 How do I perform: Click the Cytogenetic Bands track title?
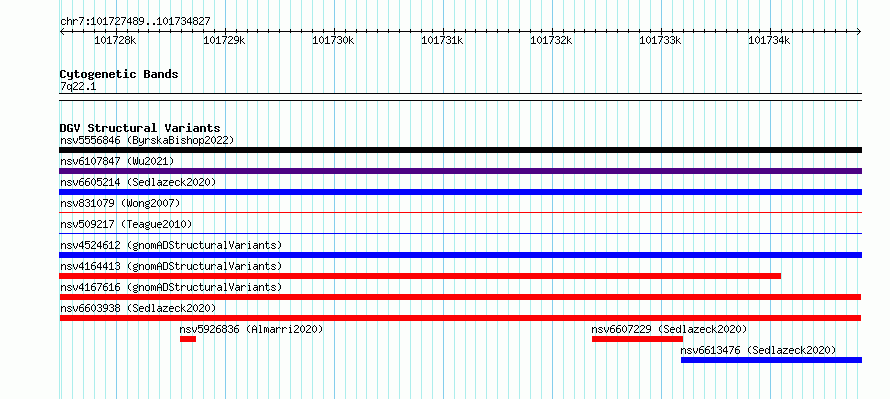pos(119,74)
